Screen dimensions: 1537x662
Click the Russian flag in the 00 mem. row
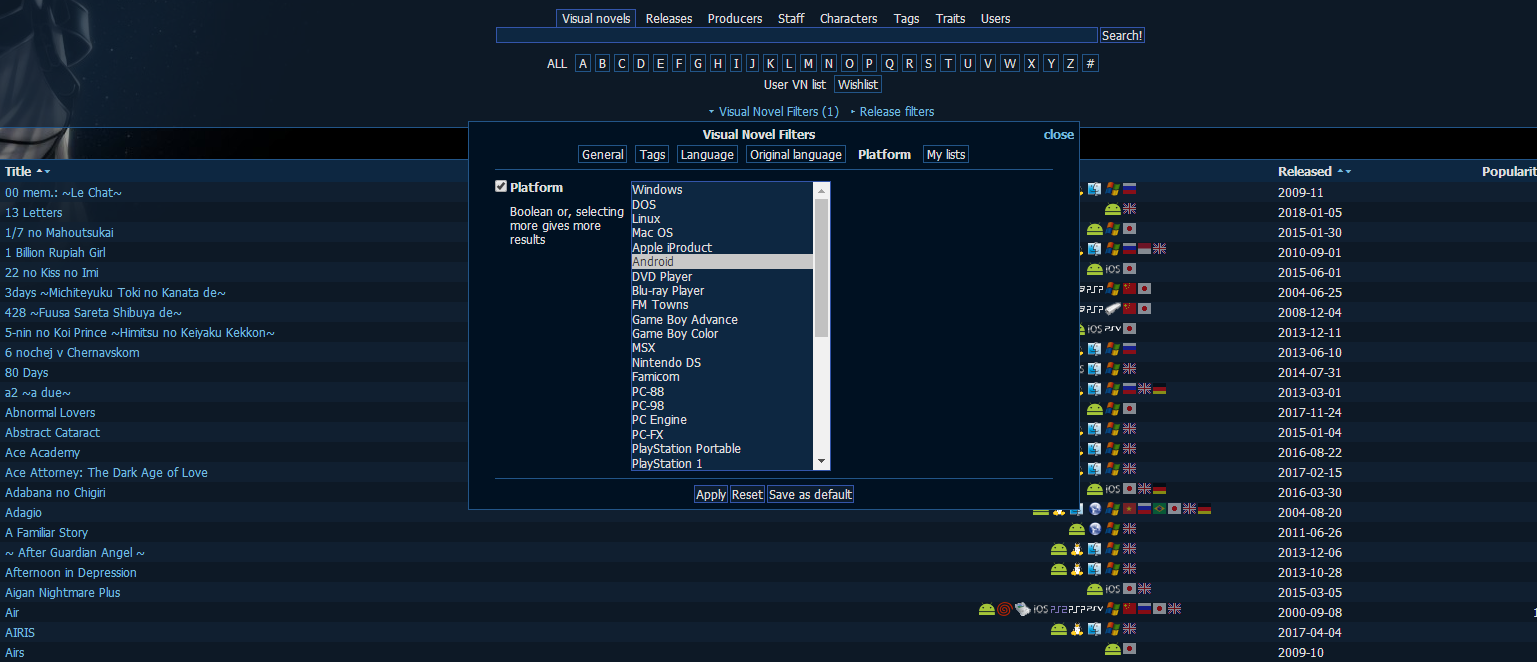[x=1129, y=189]
